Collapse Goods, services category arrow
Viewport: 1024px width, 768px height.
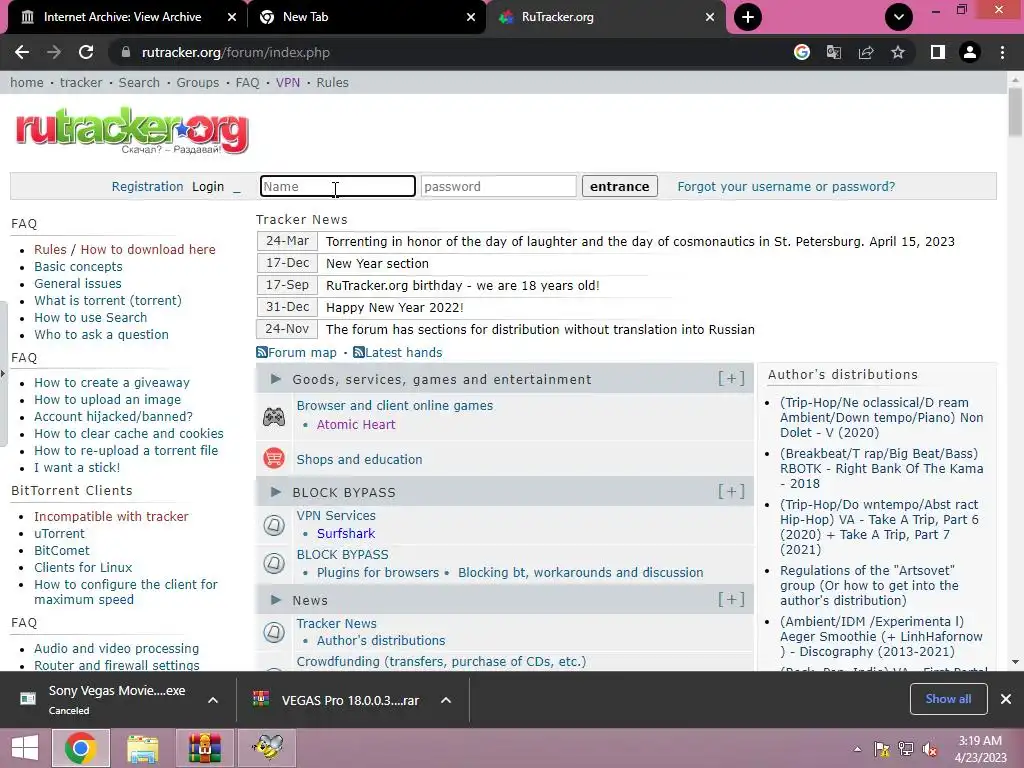click(x=276, y=379)
